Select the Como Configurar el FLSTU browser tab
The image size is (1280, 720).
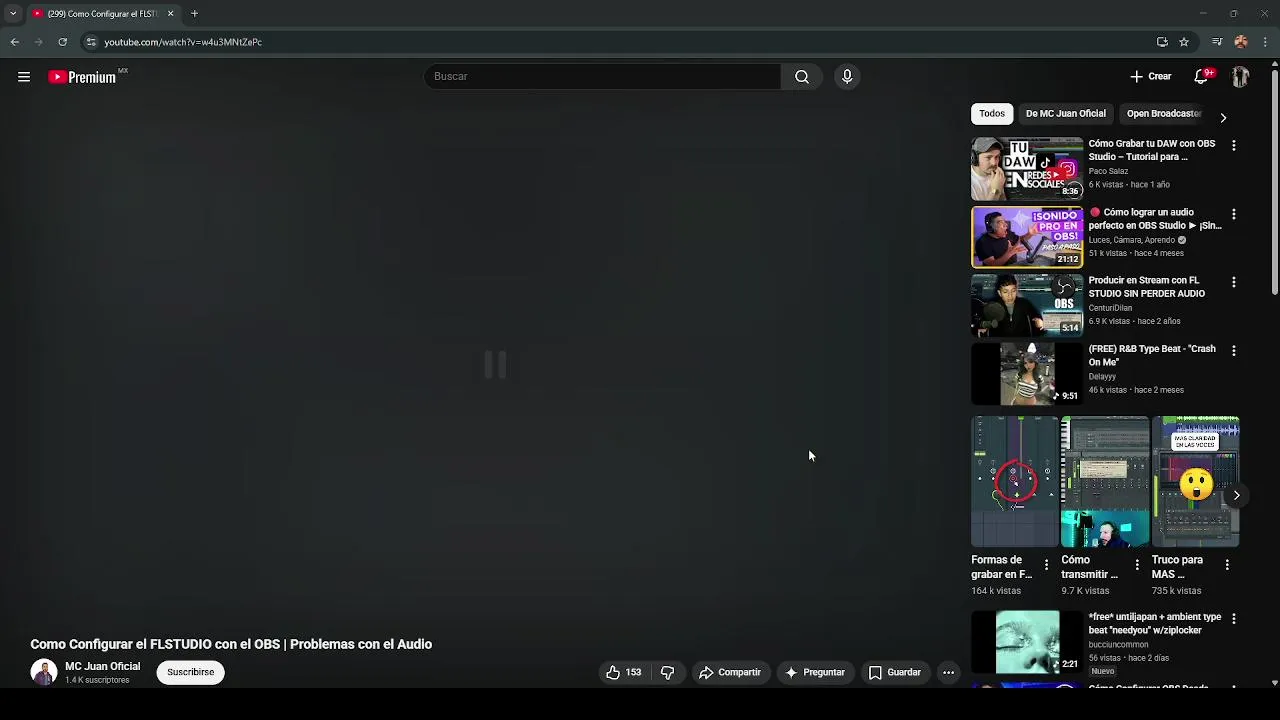pos(103,14)
